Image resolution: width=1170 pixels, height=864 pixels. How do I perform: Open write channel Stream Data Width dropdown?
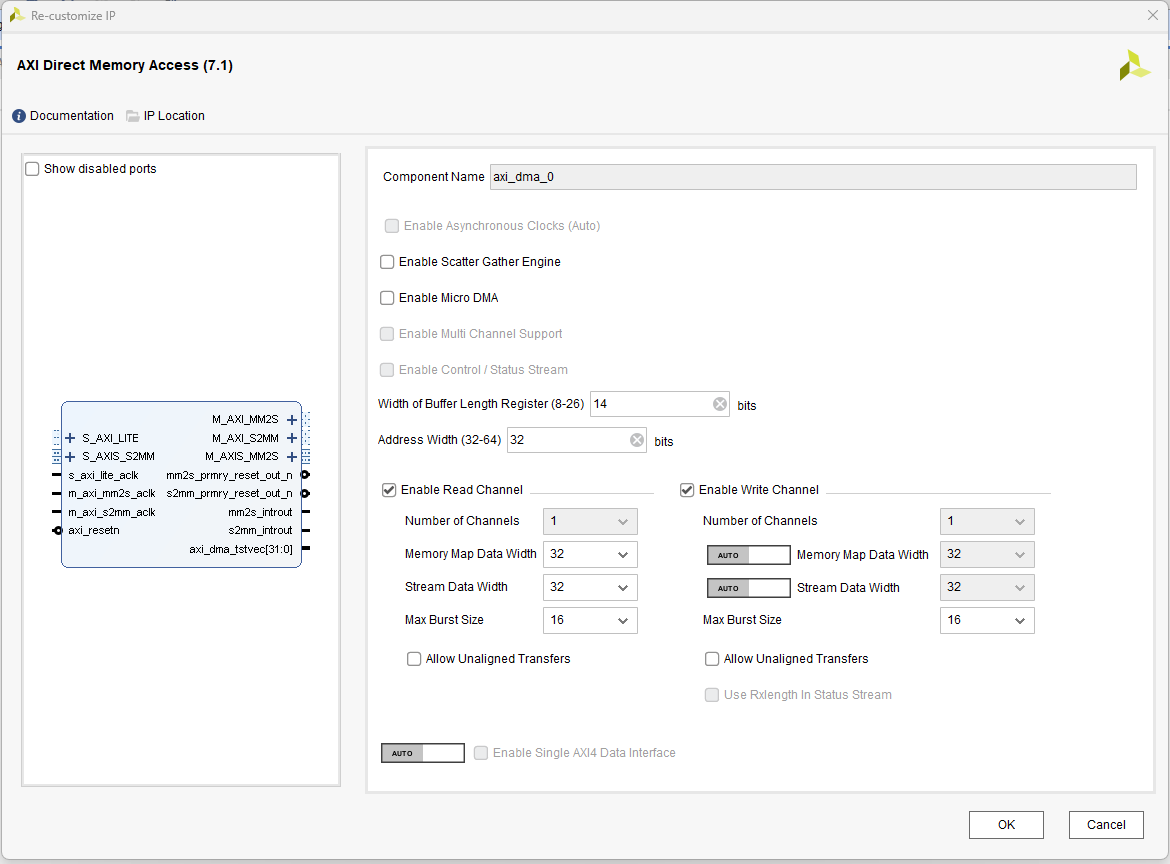[986, 587]
